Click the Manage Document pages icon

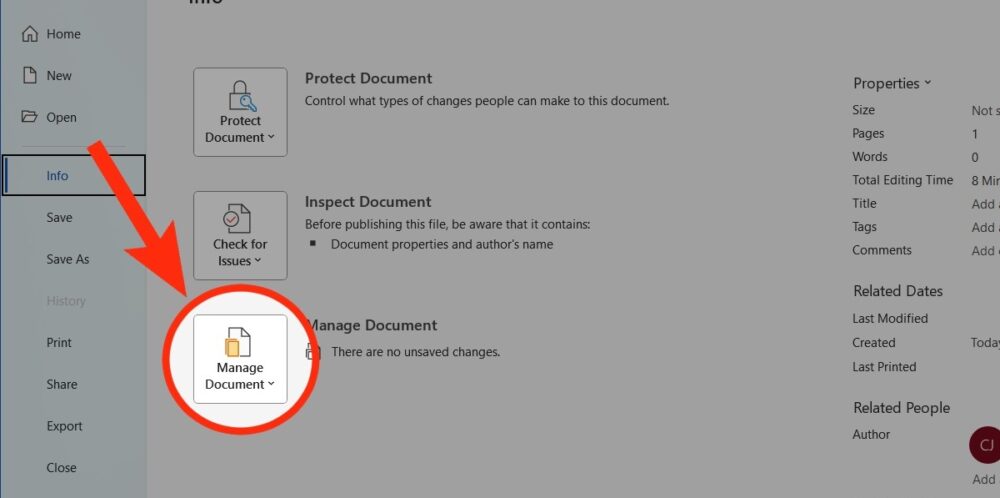(x=237, y=342)
